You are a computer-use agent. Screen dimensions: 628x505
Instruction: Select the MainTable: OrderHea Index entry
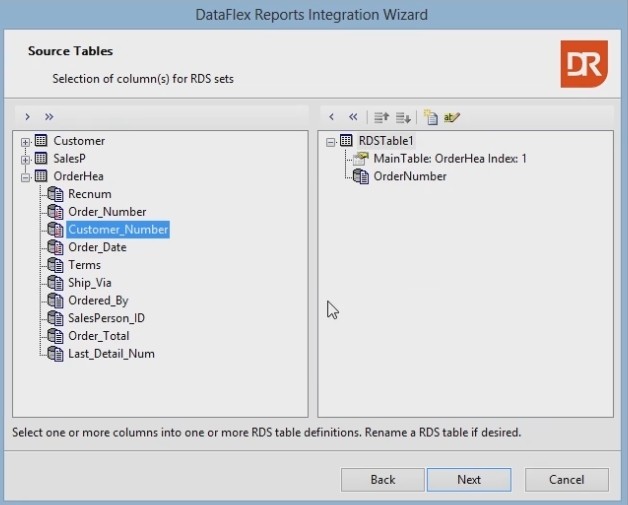point(449,159)
